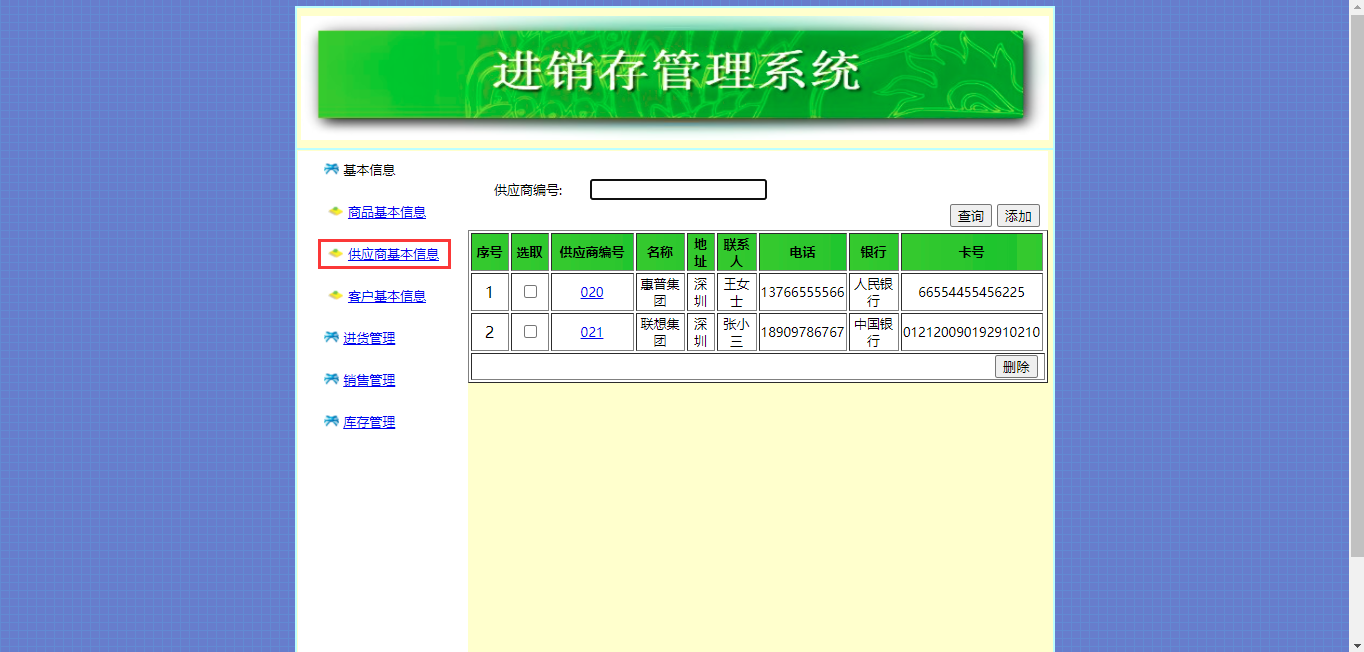Select card number 66554455456225
This screenshot has height=652, width=1364.
coord(971,292)
